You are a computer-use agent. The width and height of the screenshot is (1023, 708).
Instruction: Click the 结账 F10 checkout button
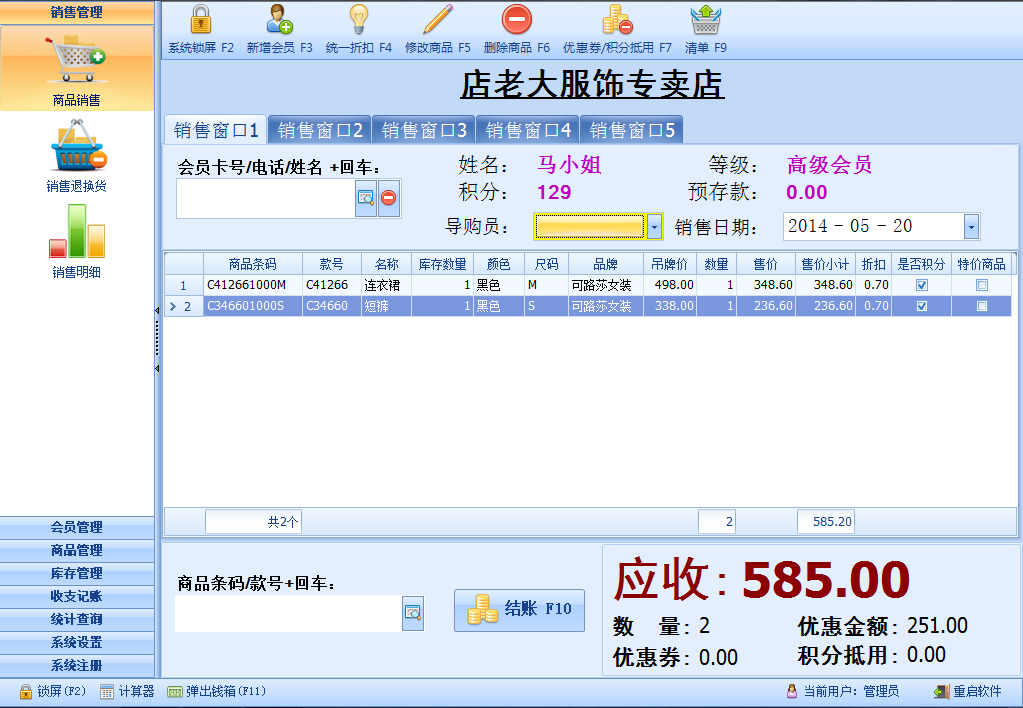(x=519, y=610)
